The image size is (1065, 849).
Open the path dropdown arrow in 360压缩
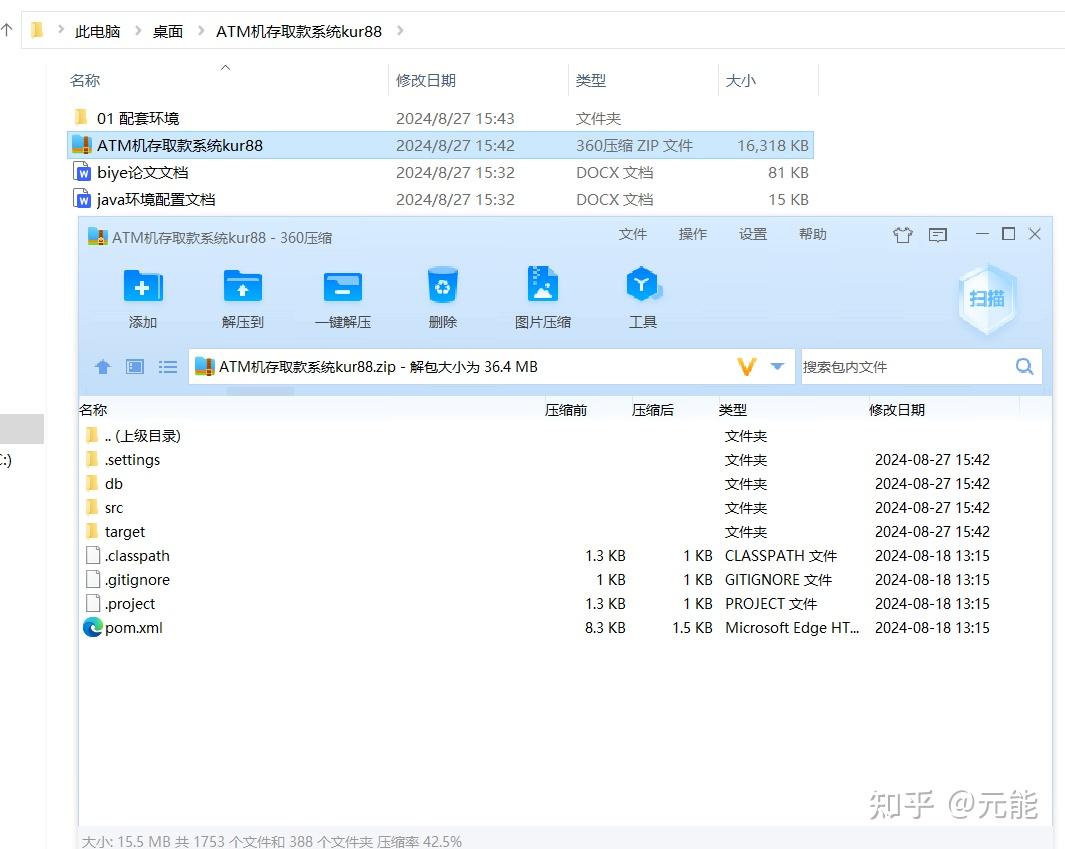pyautogui.click(x=778, y=367)
